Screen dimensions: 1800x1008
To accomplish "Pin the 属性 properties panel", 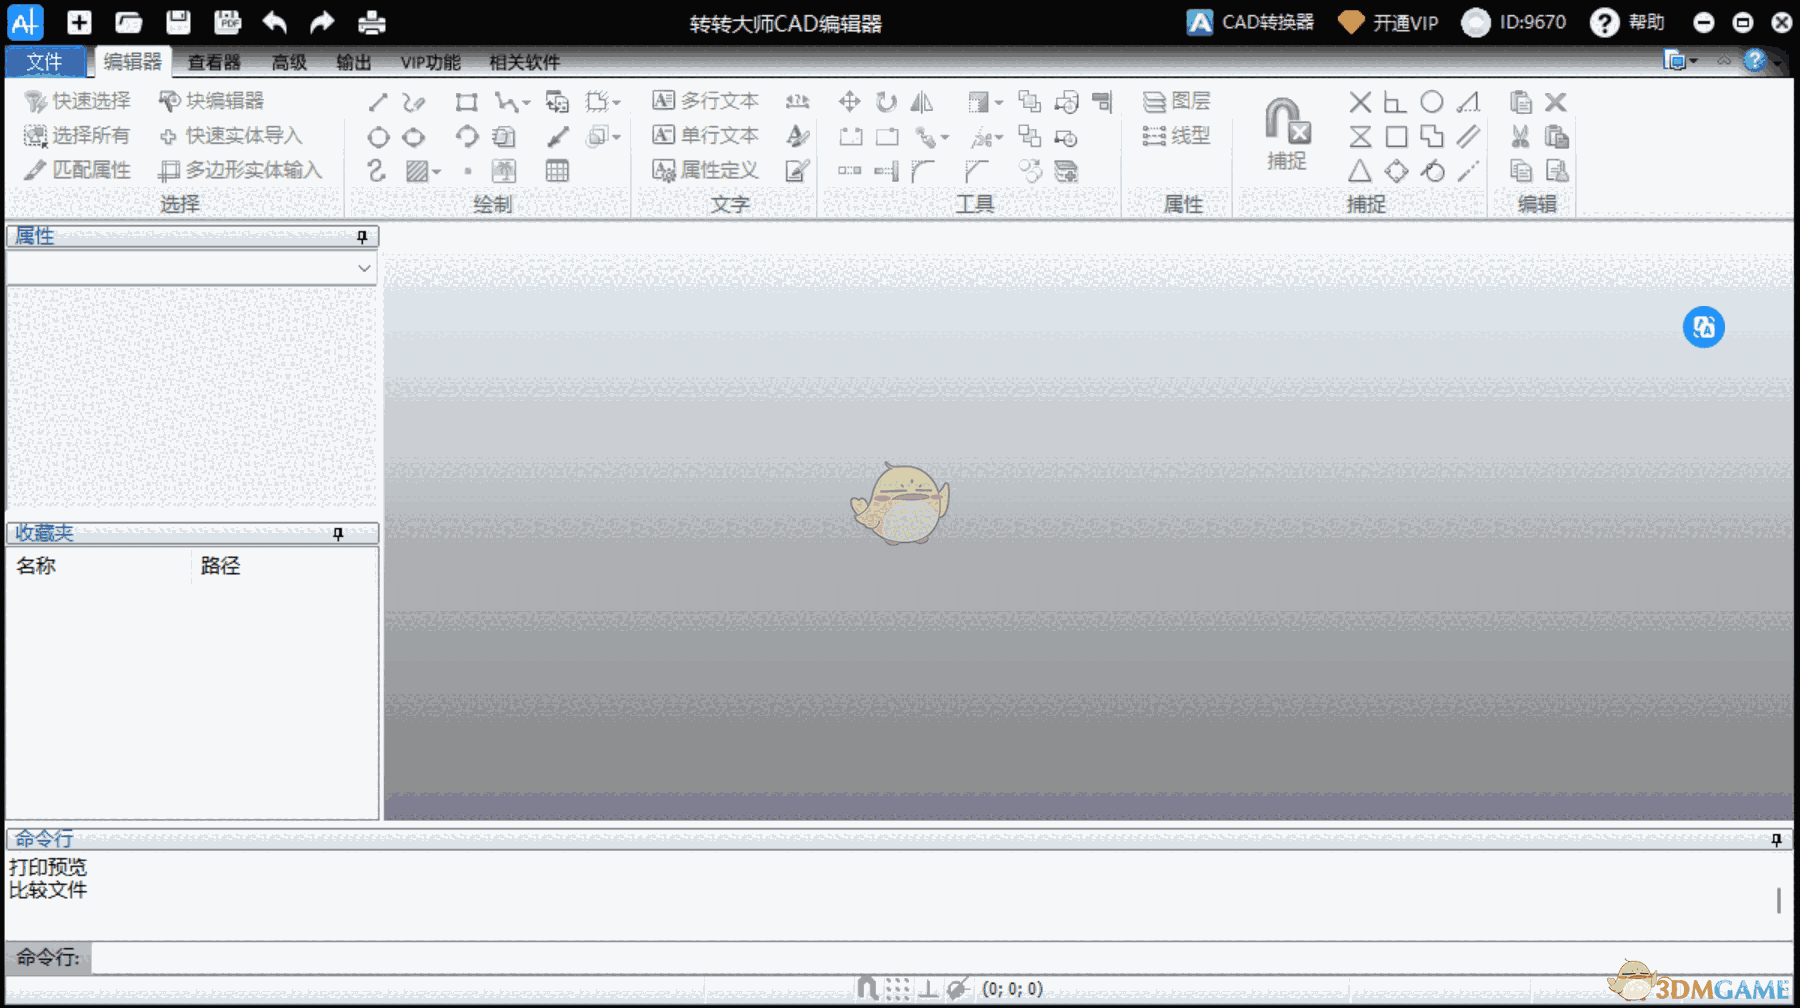I will (362, 236).
